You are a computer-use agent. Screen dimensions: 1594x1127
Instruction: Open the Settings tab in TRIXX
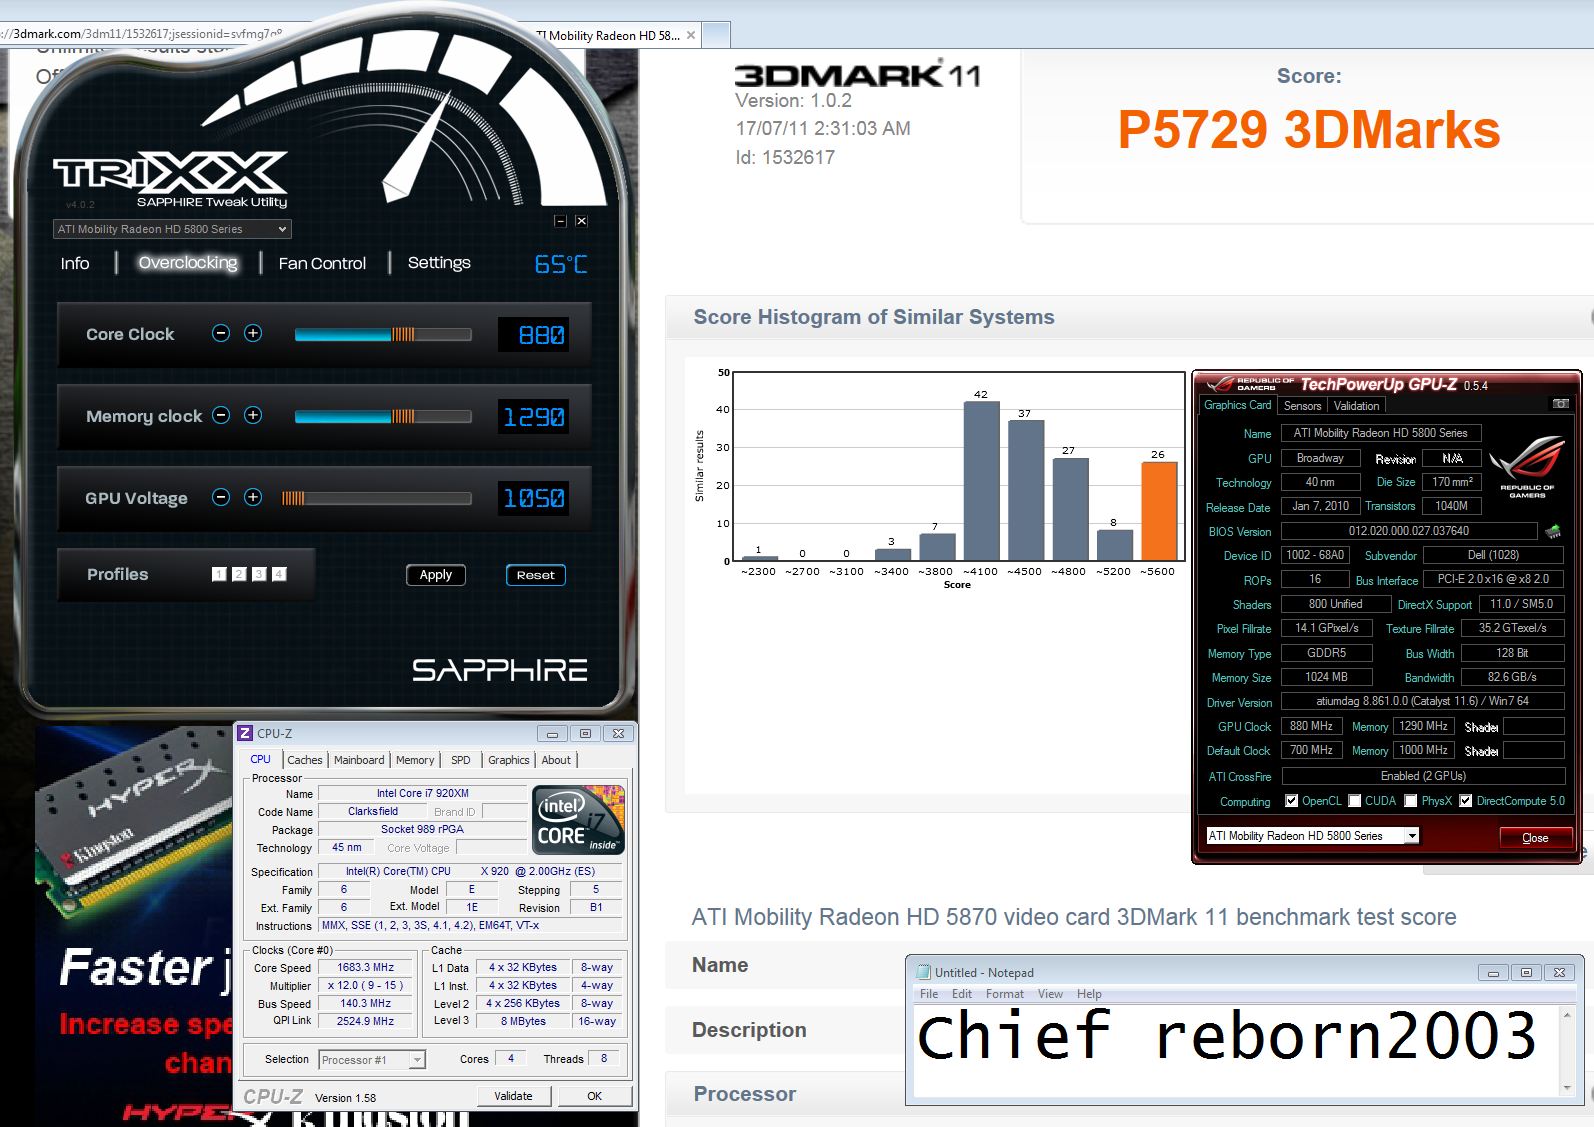pos(439,263)
